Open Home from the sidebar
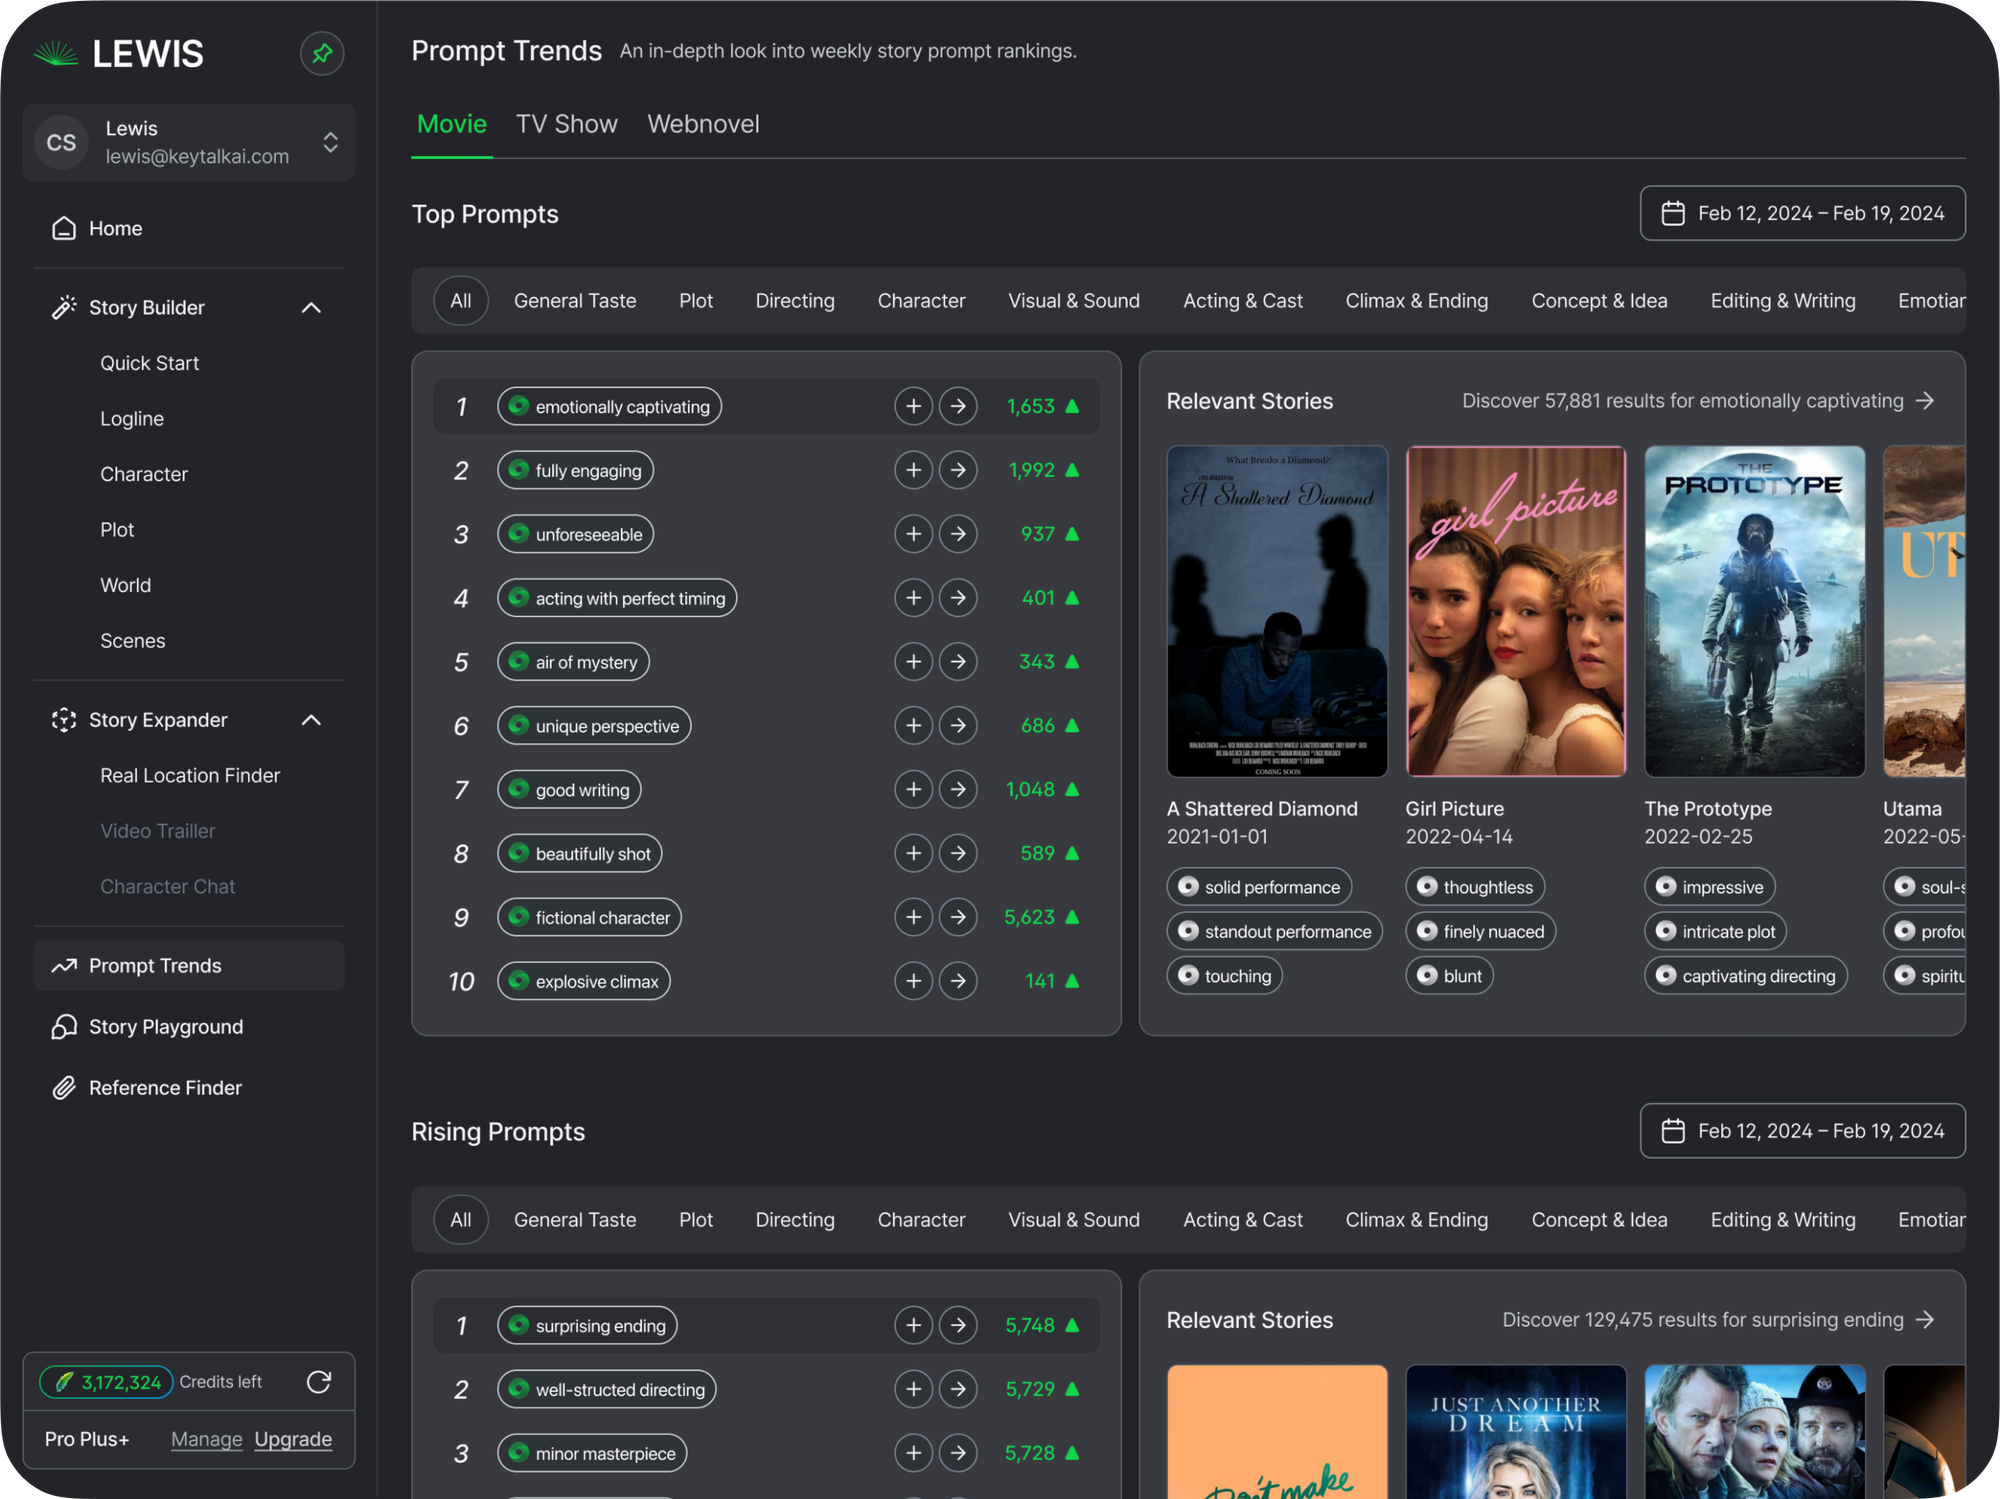 click(x=115, y=228)
